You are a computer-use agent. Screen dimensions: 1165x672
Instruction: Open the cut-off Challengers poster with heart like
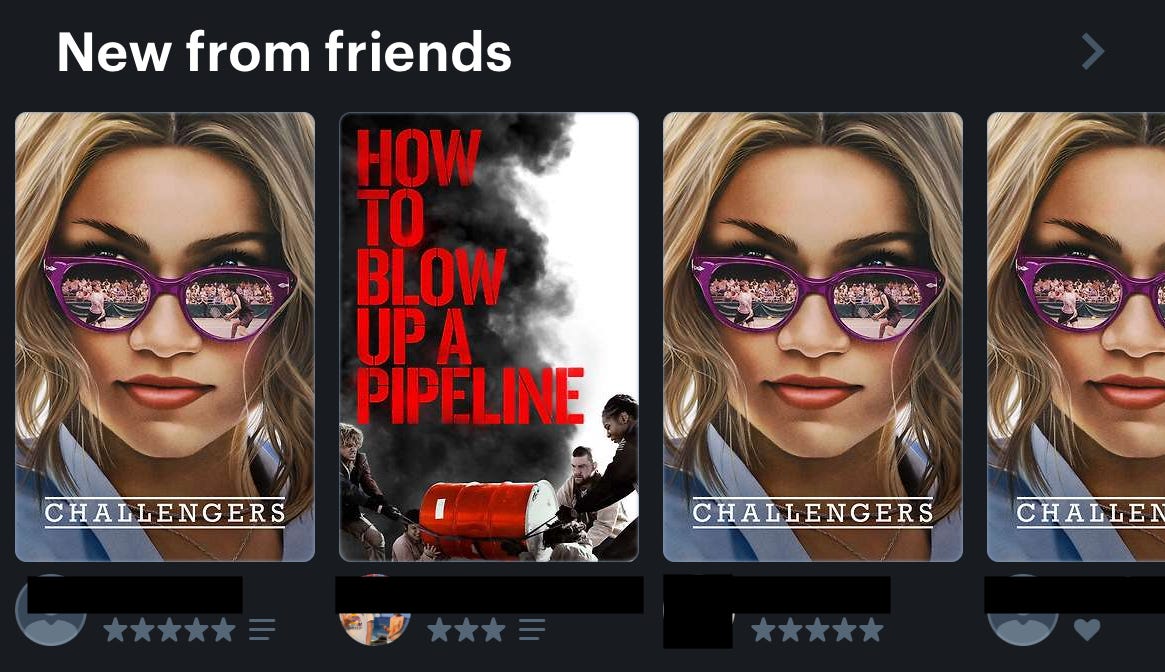pyautogui.click(x=1076, y=337)
